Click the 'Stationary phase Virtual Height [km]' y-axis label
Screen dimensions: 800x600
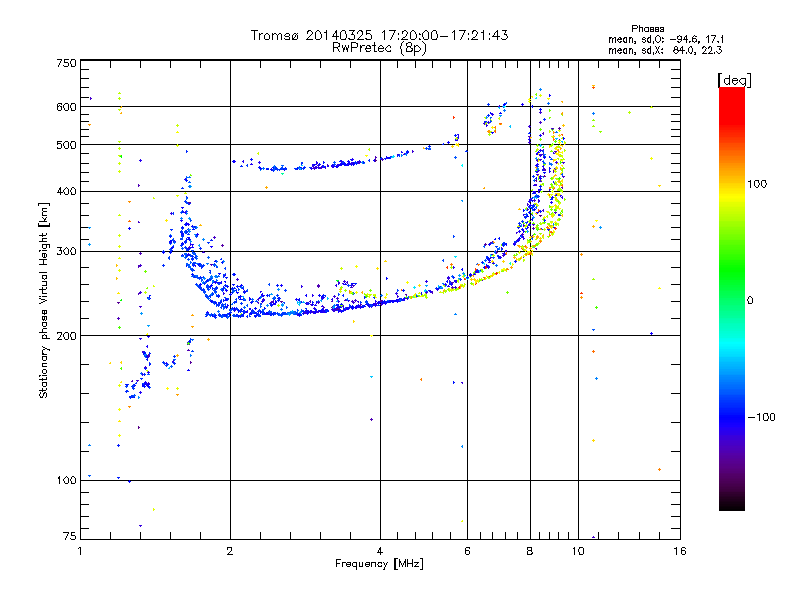[43, 300]
